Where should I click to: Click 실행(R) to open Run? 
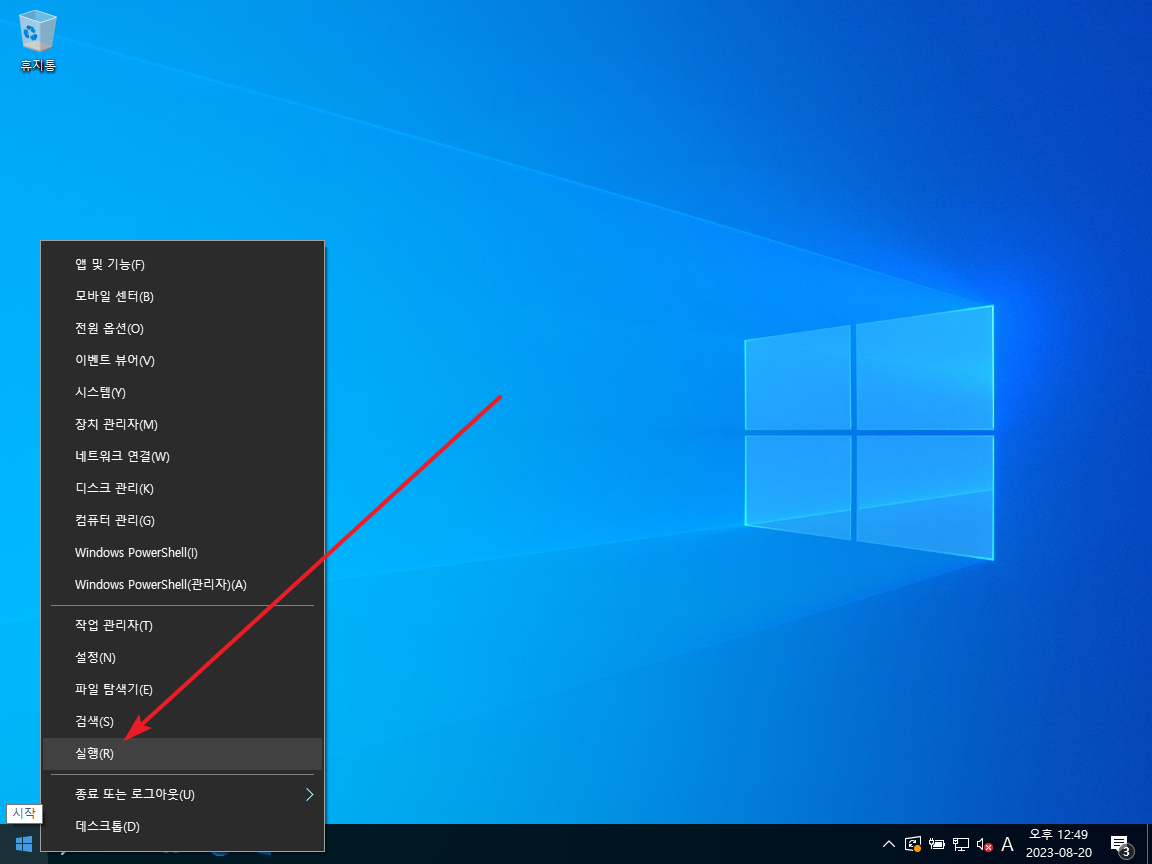point(182,754)
